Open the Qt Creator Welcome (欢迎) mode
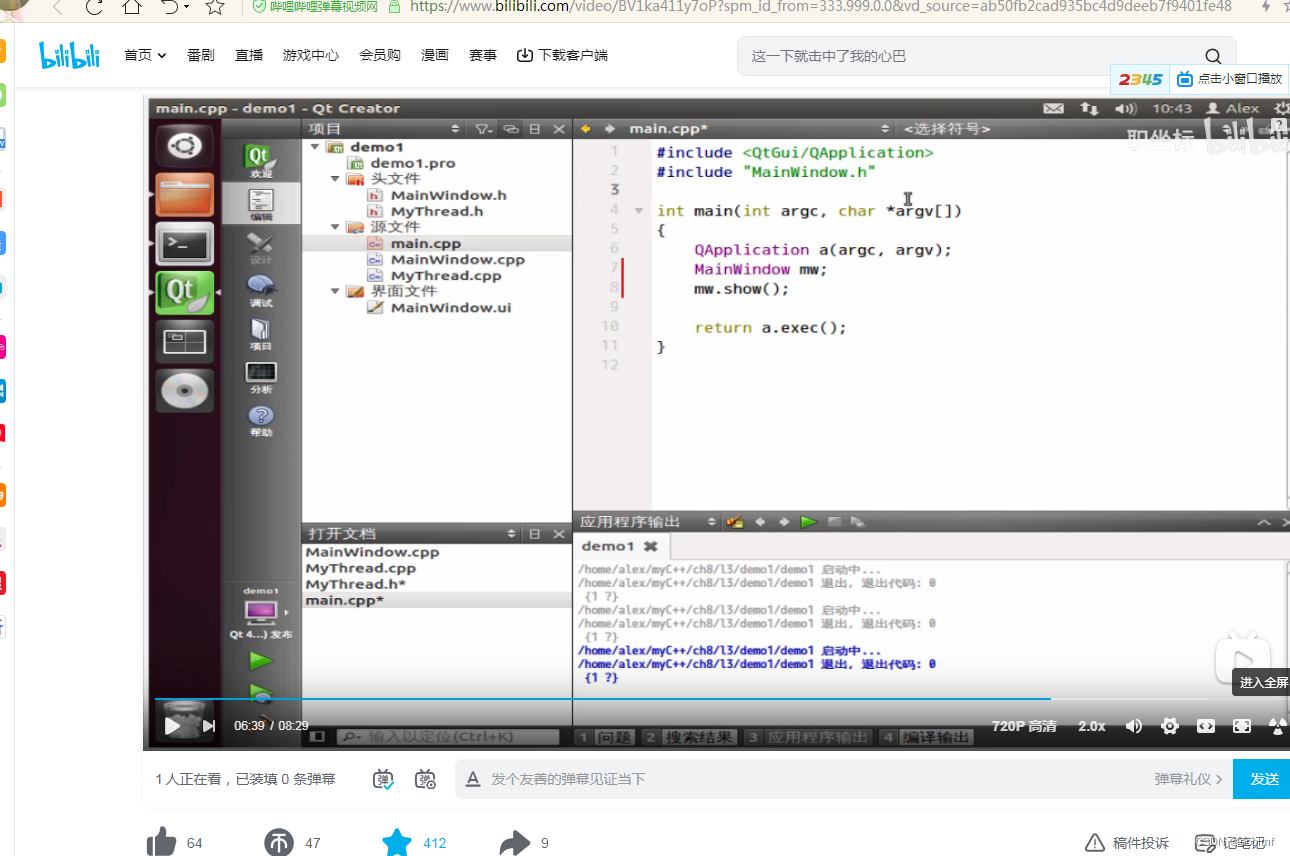1290x856 pixels. 260,160
